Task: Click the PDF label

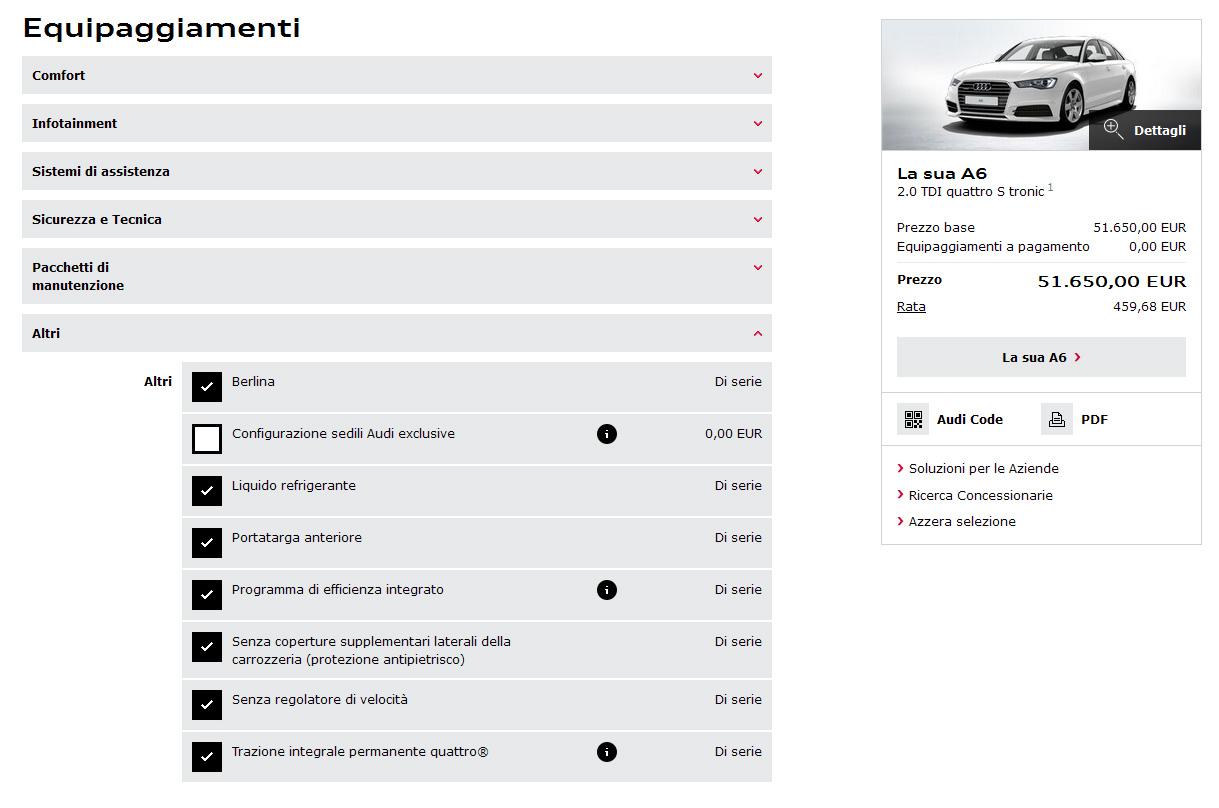Action: (1094, 420)
